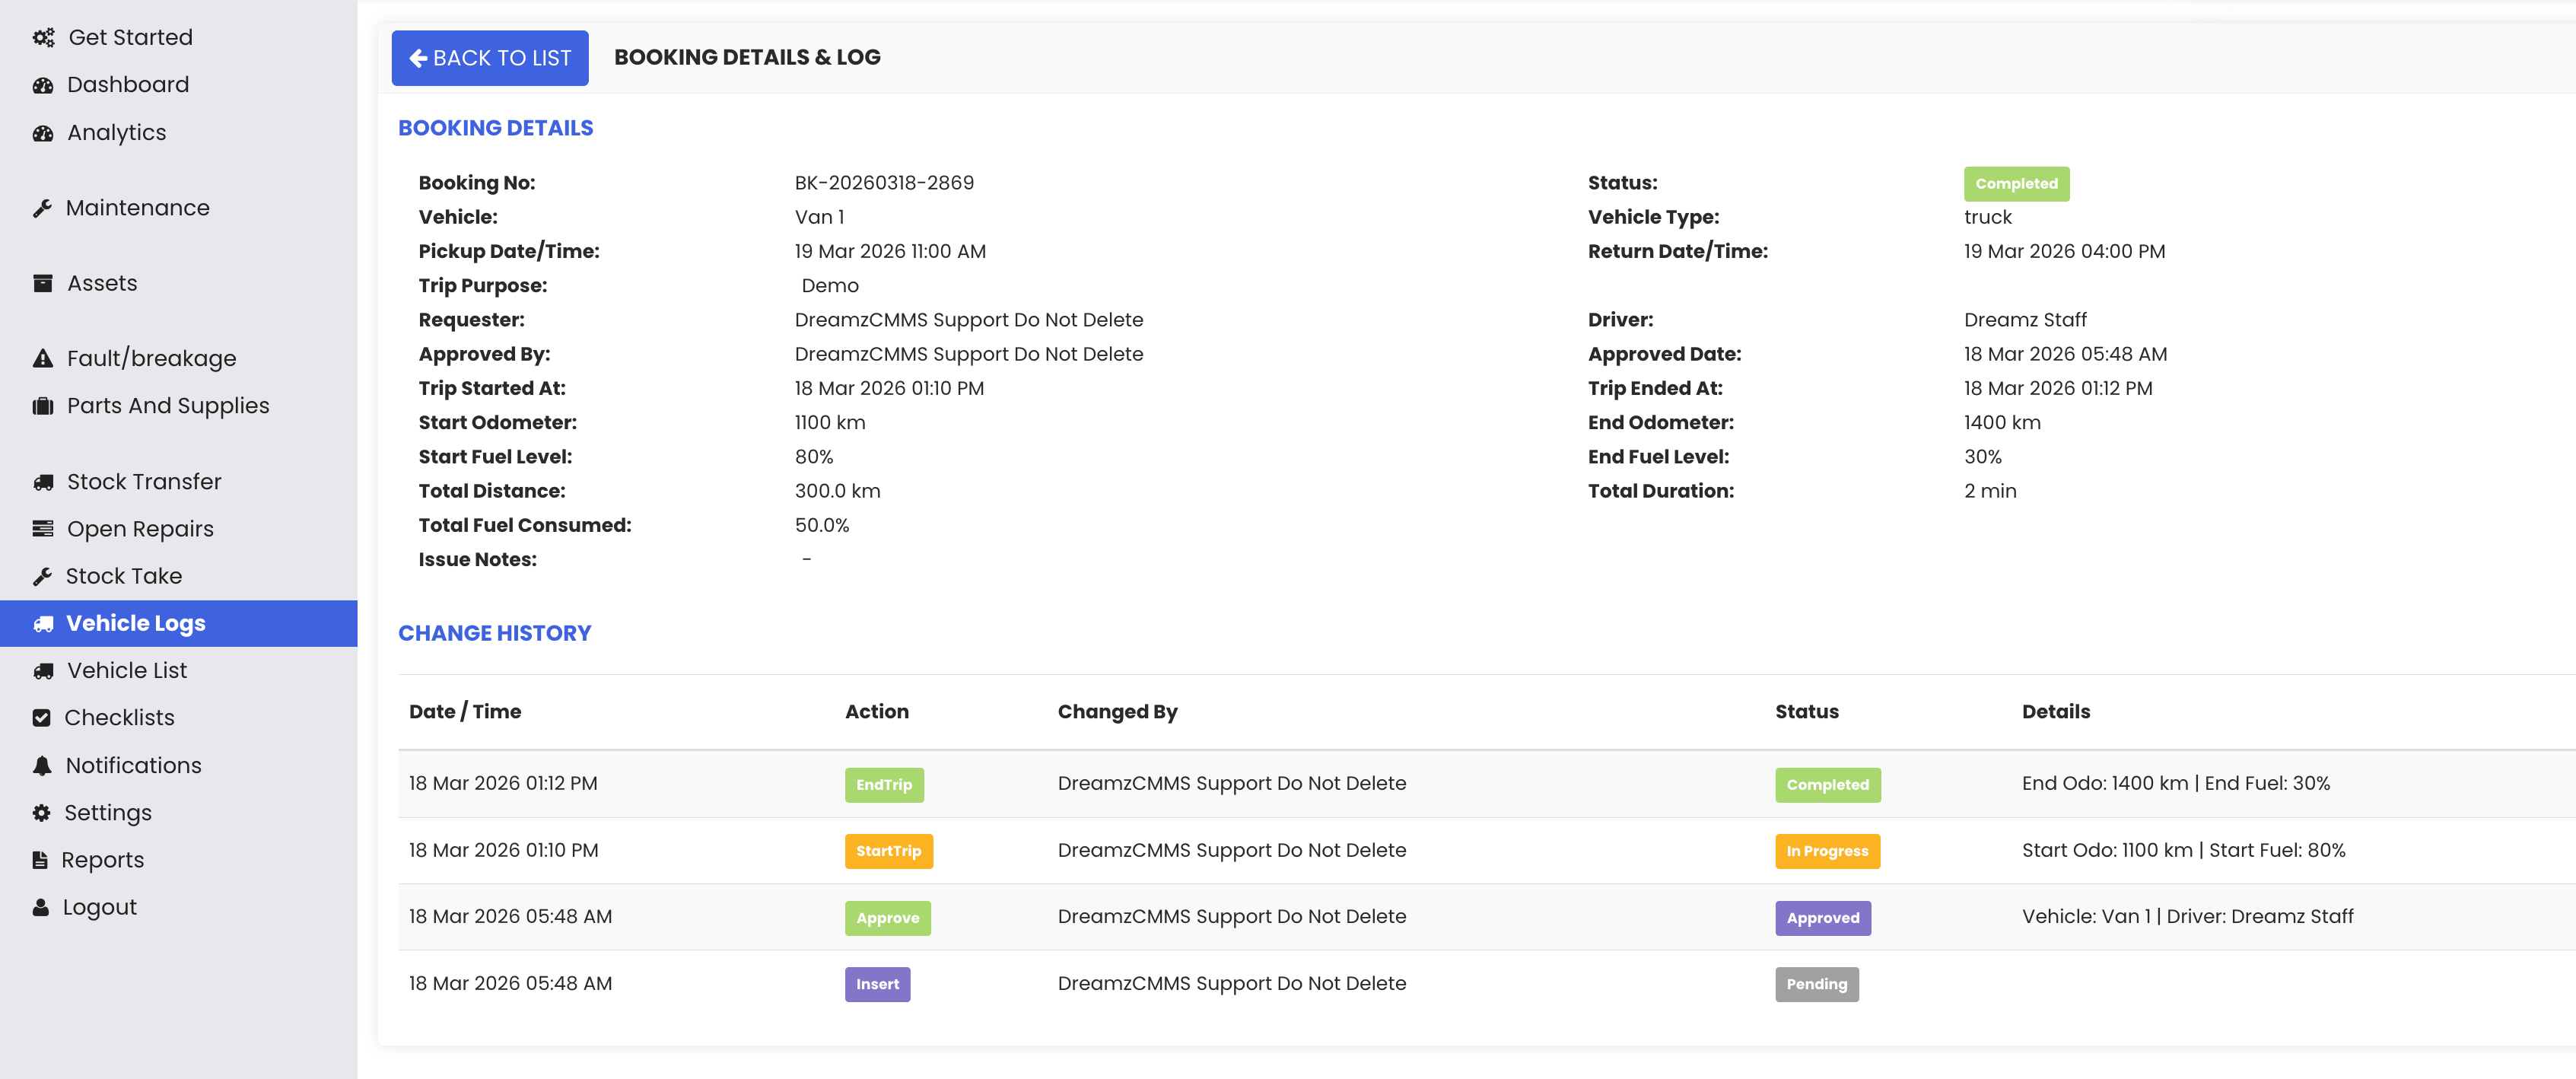Click the Notifications bell icon
This screenshot has height=1079, width=2576.
[42, 766]
